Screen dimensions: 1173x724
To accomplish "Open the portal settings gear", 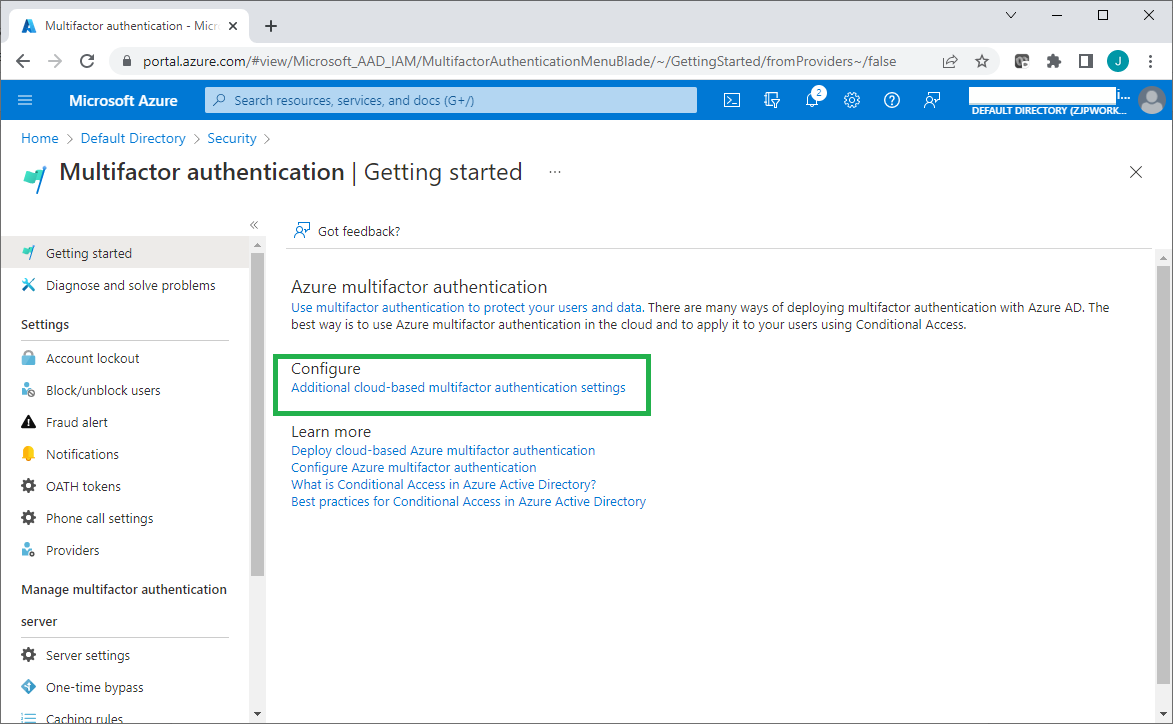I will [852, 100].
